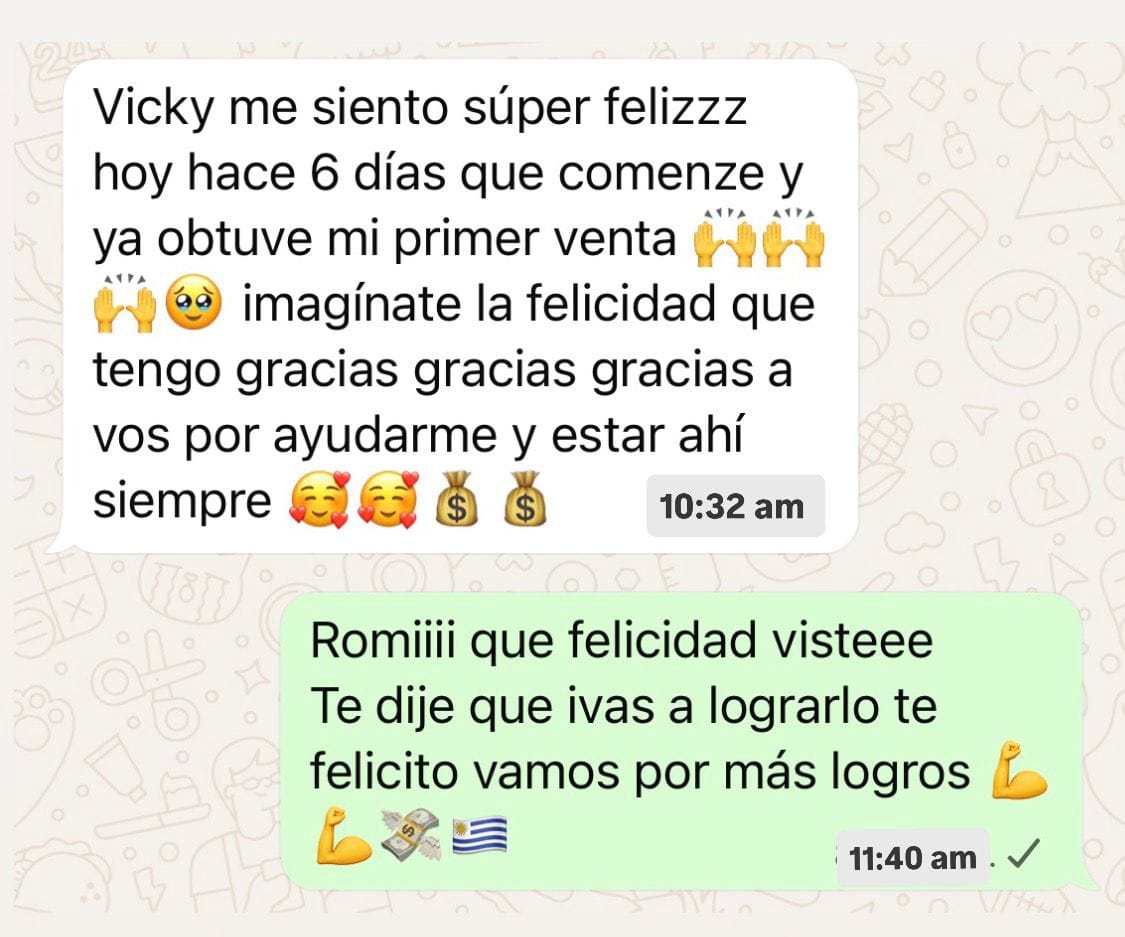Screen dimensions: 1125x937
Task: Click the Uruguay flag emoji
Action: coord(480,836)
